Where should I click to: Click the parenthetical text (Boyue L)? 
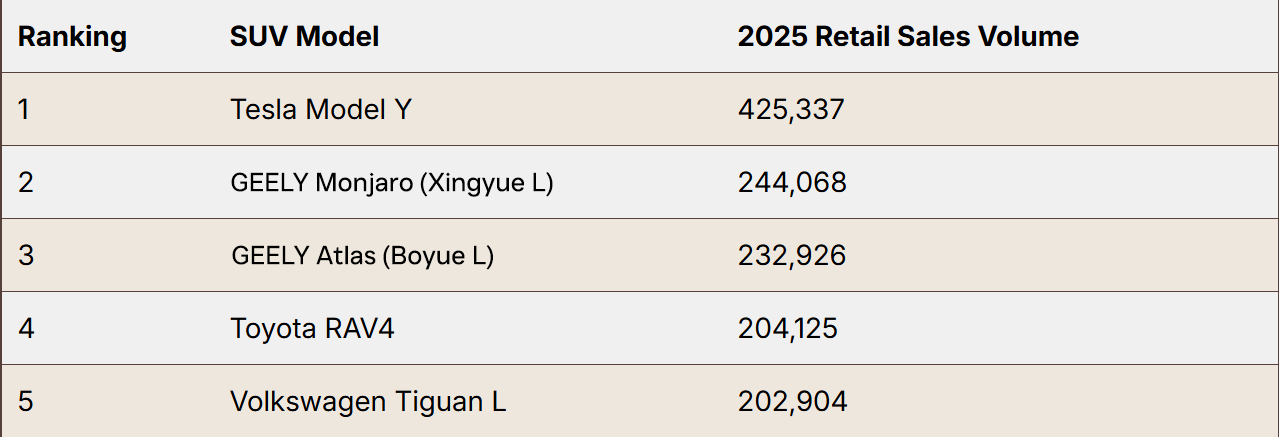[x=439, y=256]
